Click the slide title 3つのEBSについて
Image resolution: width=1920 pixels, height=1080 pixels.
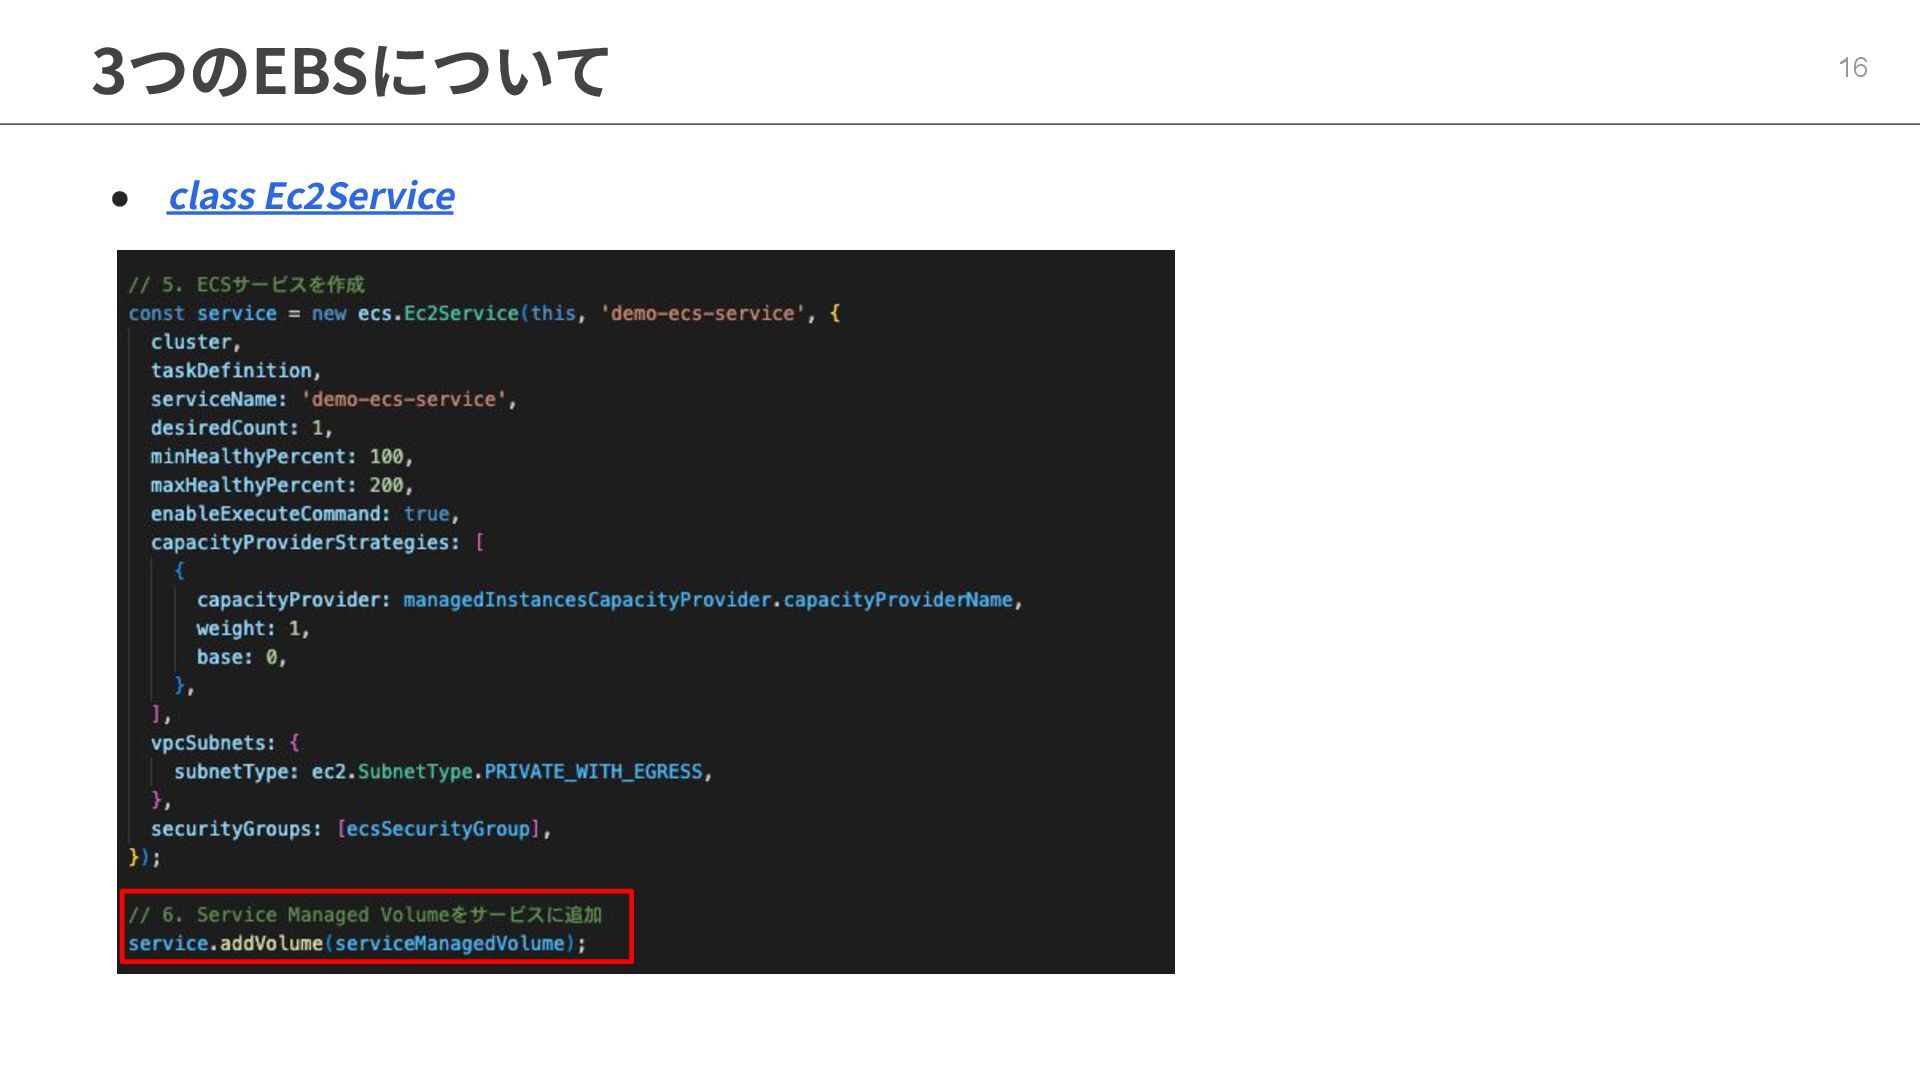(349, 70)
